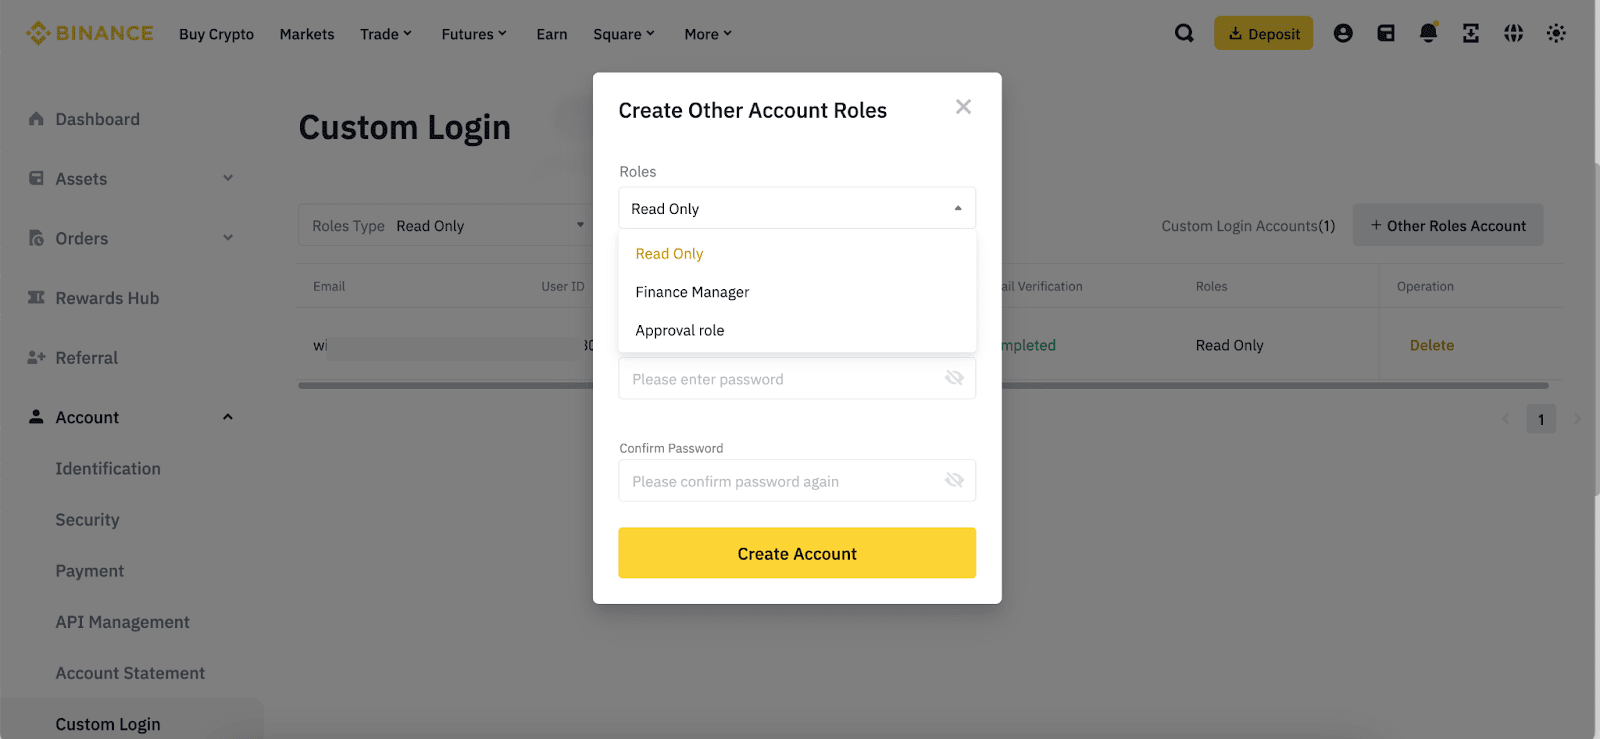The height and width of the screenshot is (739, 1600).
Task: Focus the Please confirm password again field
Action: click(x=797, y=481)
